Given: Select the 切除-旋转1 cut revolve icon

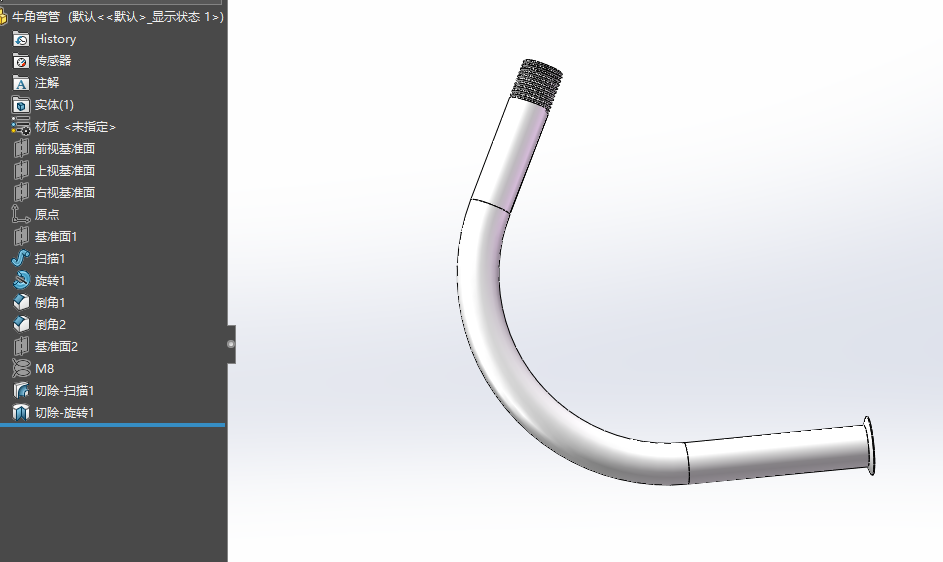Looking at the screenshot, I should (x=21, y=412).
